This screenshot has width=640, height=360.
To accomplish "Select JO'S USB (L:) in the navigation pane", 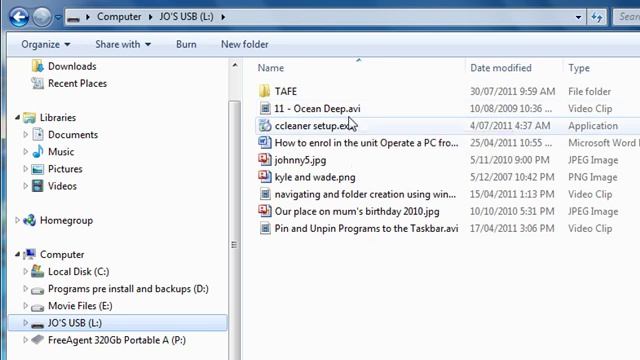I will 117,323.
